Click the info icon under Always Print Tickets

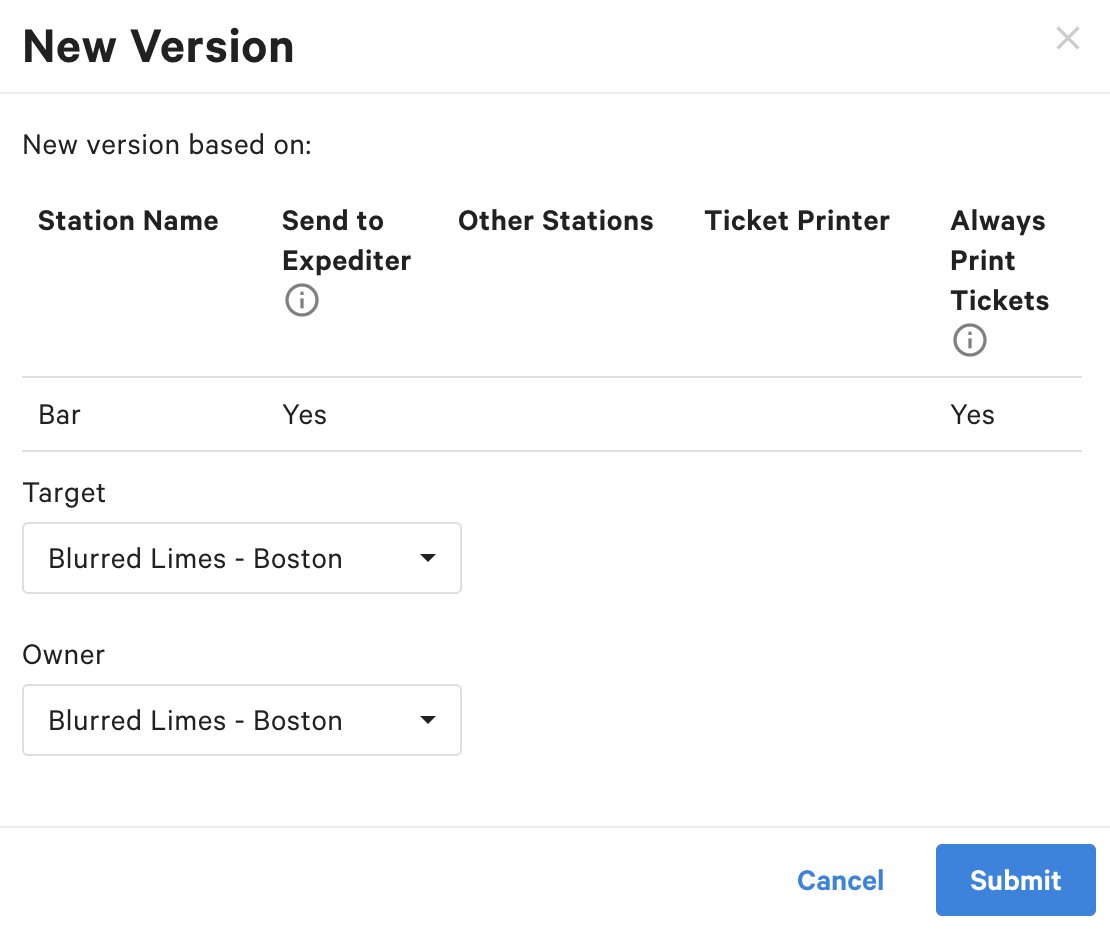pos(969,340)
